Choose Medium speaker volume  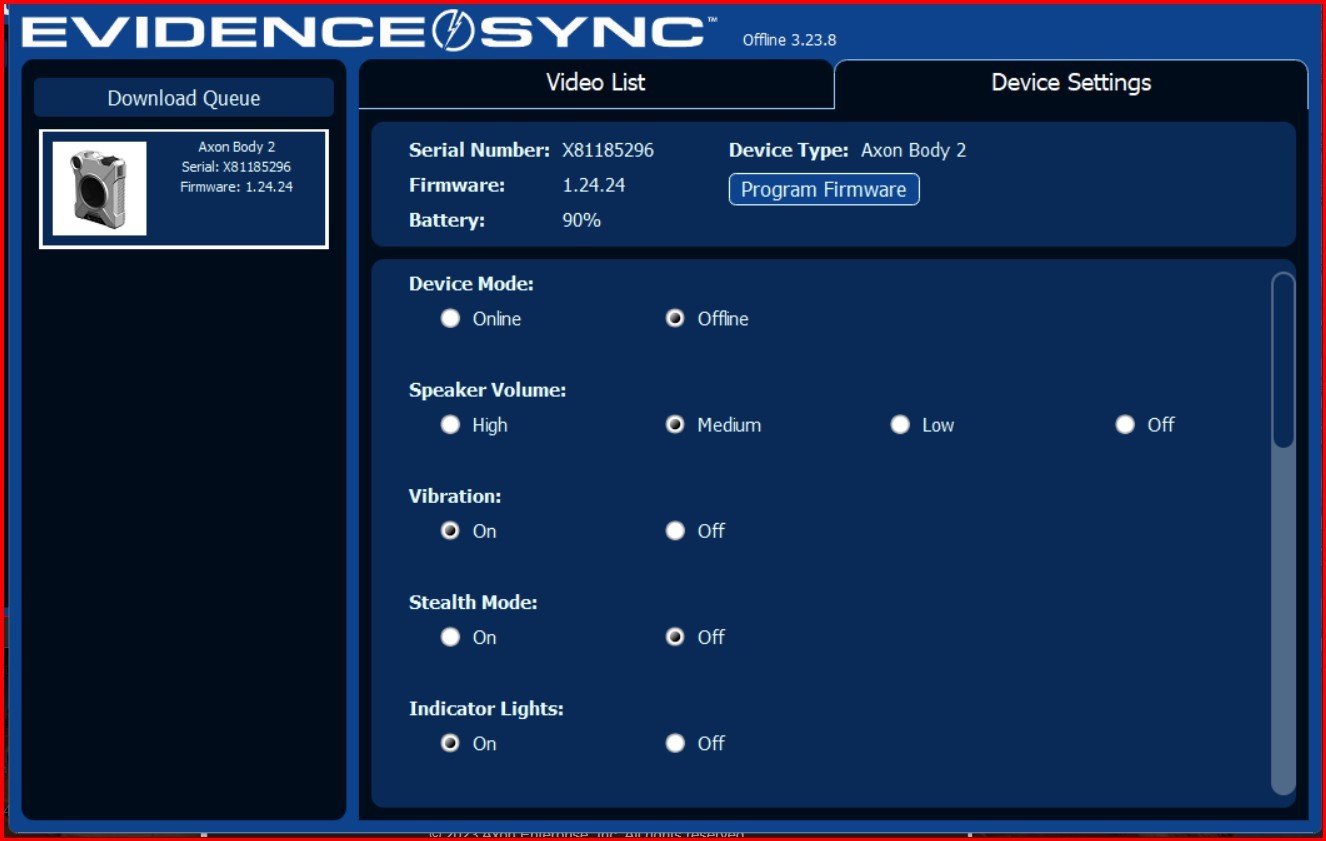(x=676, y=425)
